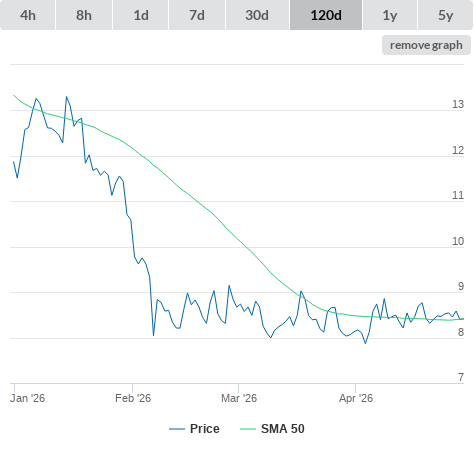Image resolution: width=474 pixels, height=455 pixels.
Task: Click the remove graph button
Action: [426, 45]
